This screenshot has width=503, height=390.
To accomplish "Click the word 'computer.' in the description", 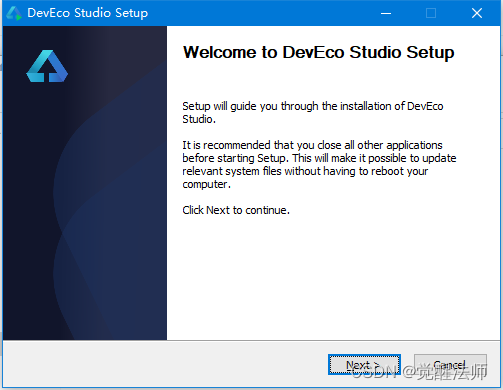I will 206,184.
